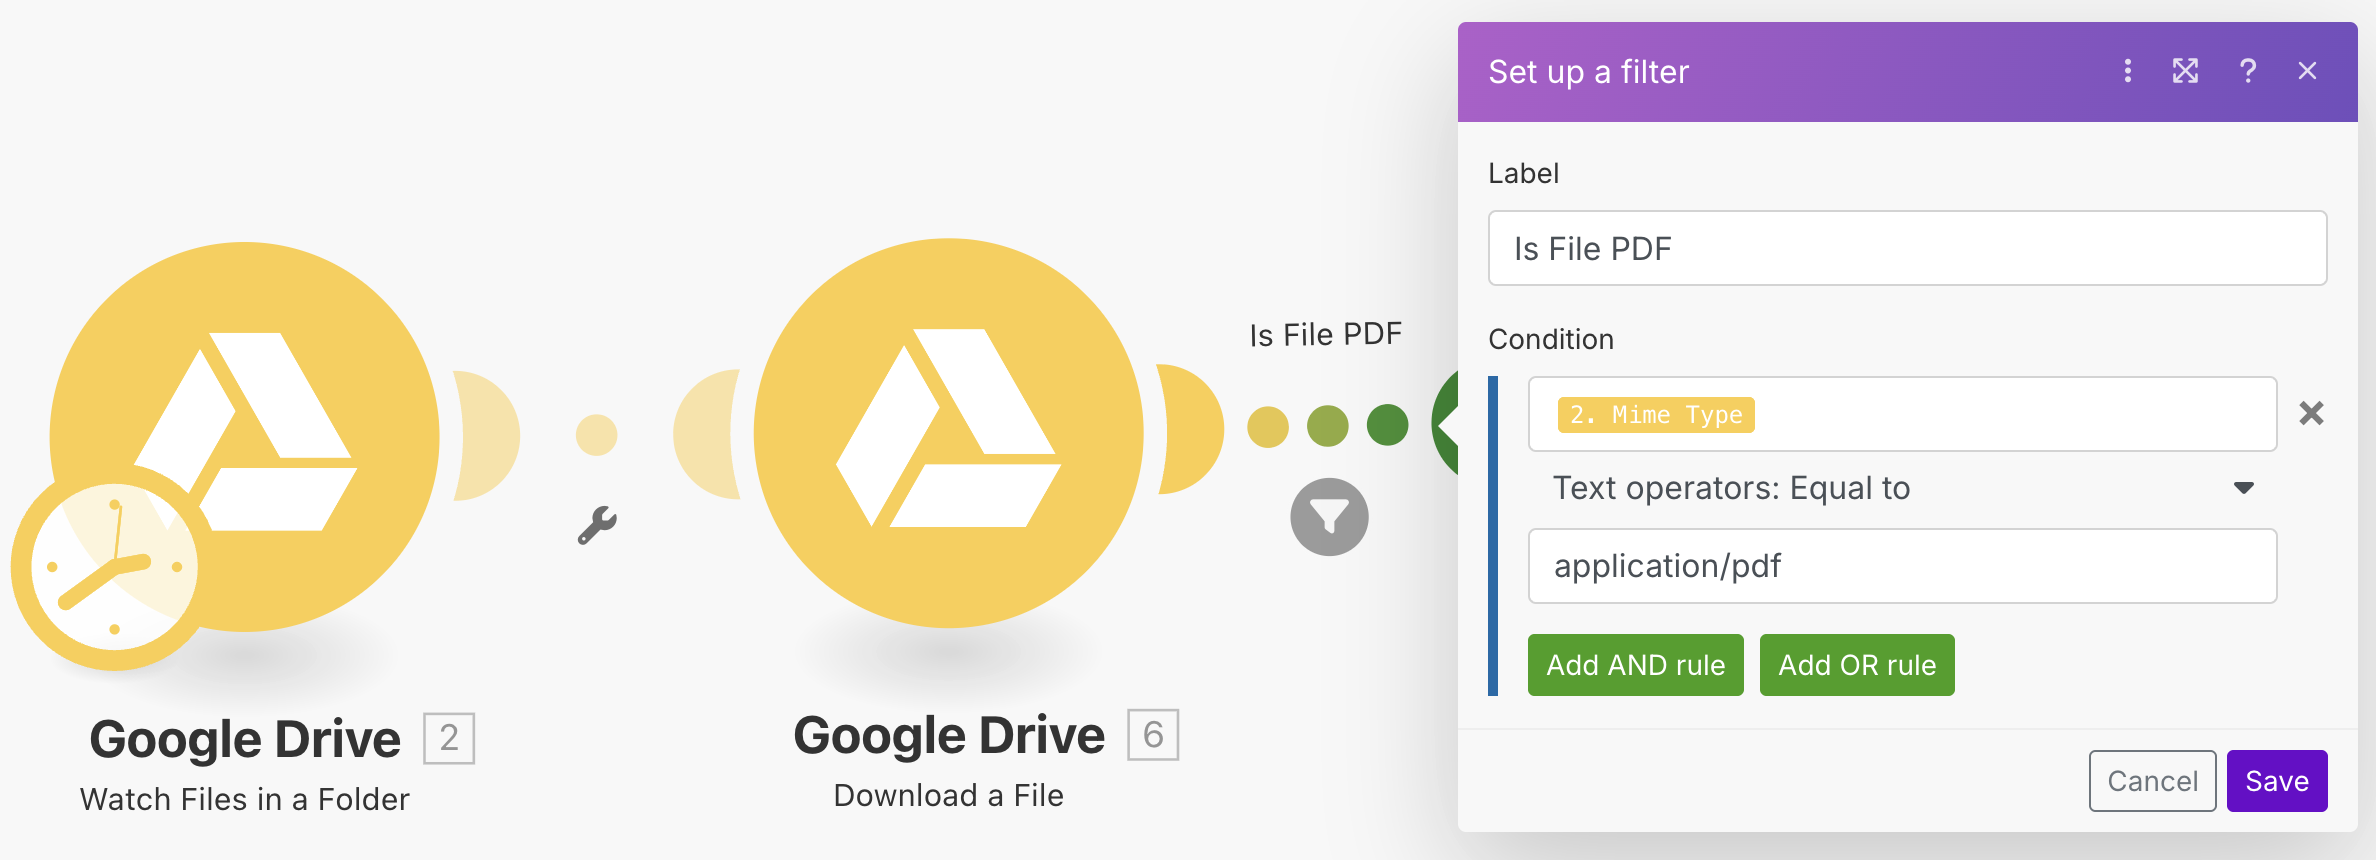Image resolution: width=2376 pixels, height=860 pixels.
Task: Open the Google Drive Download a File module
Action: [948, 433]
